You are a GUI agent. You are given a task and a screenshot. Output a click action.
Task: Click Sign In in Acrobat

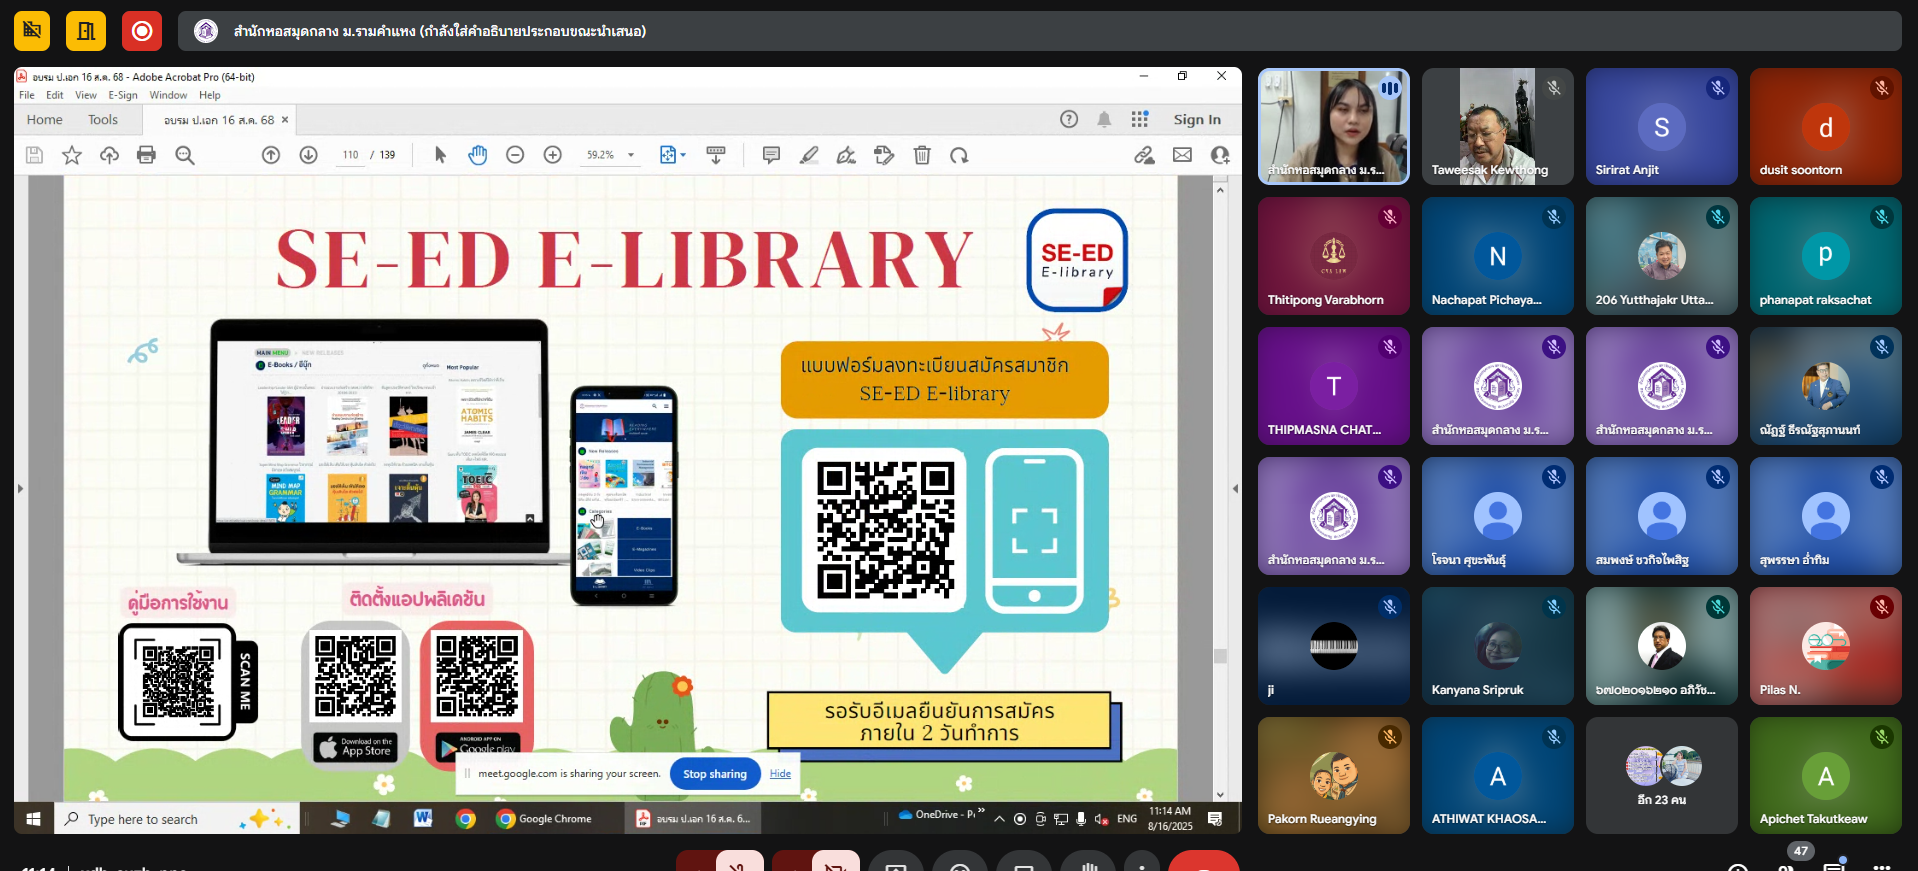click(1197, 120)
